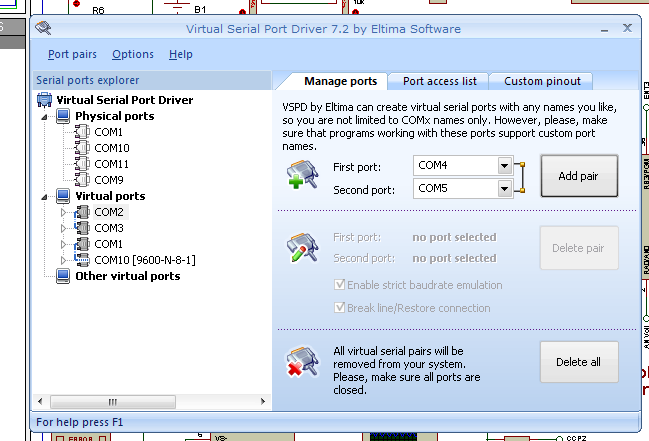The image size is (649, 441).
Task: Select physical port COM11 in tree
Action: pyautogui.click(x=111, y=164)
